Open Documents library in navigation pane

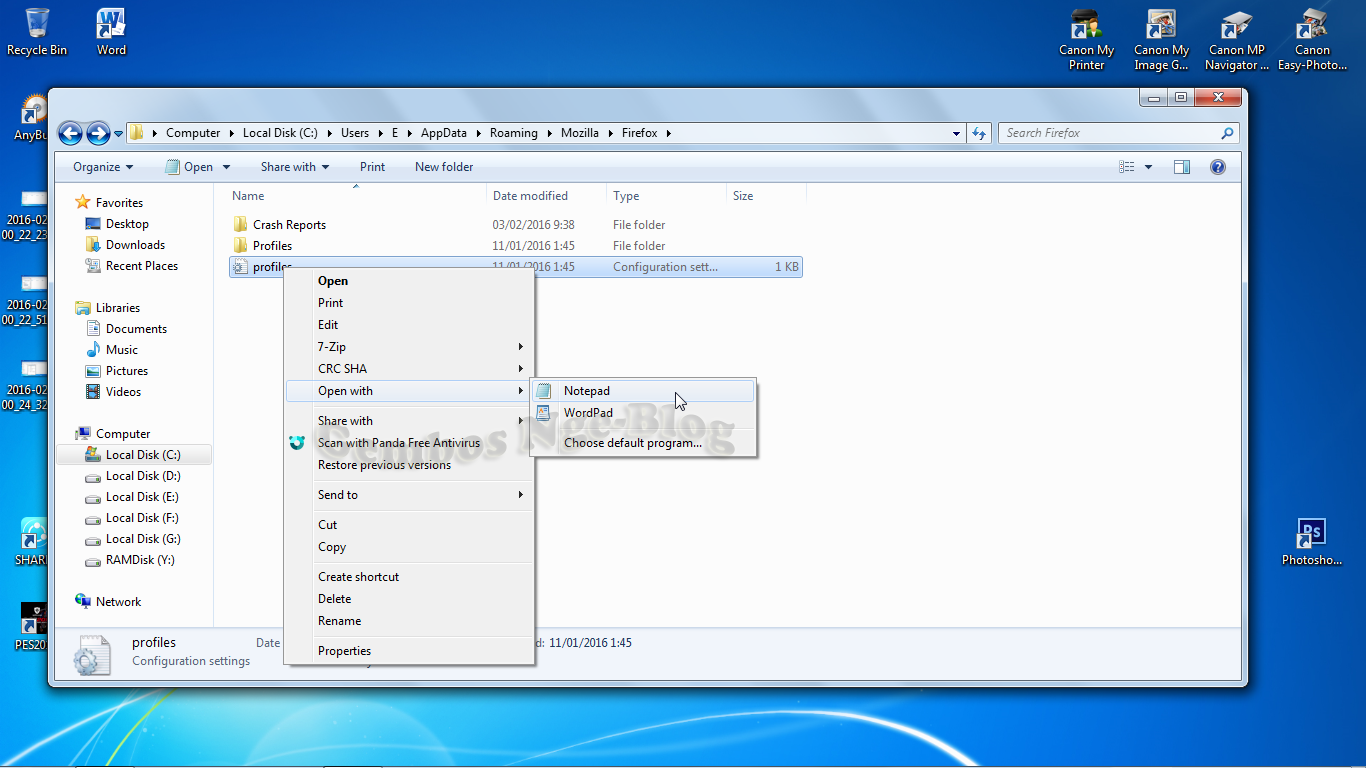pyautogui.click(x=136, y=329)
